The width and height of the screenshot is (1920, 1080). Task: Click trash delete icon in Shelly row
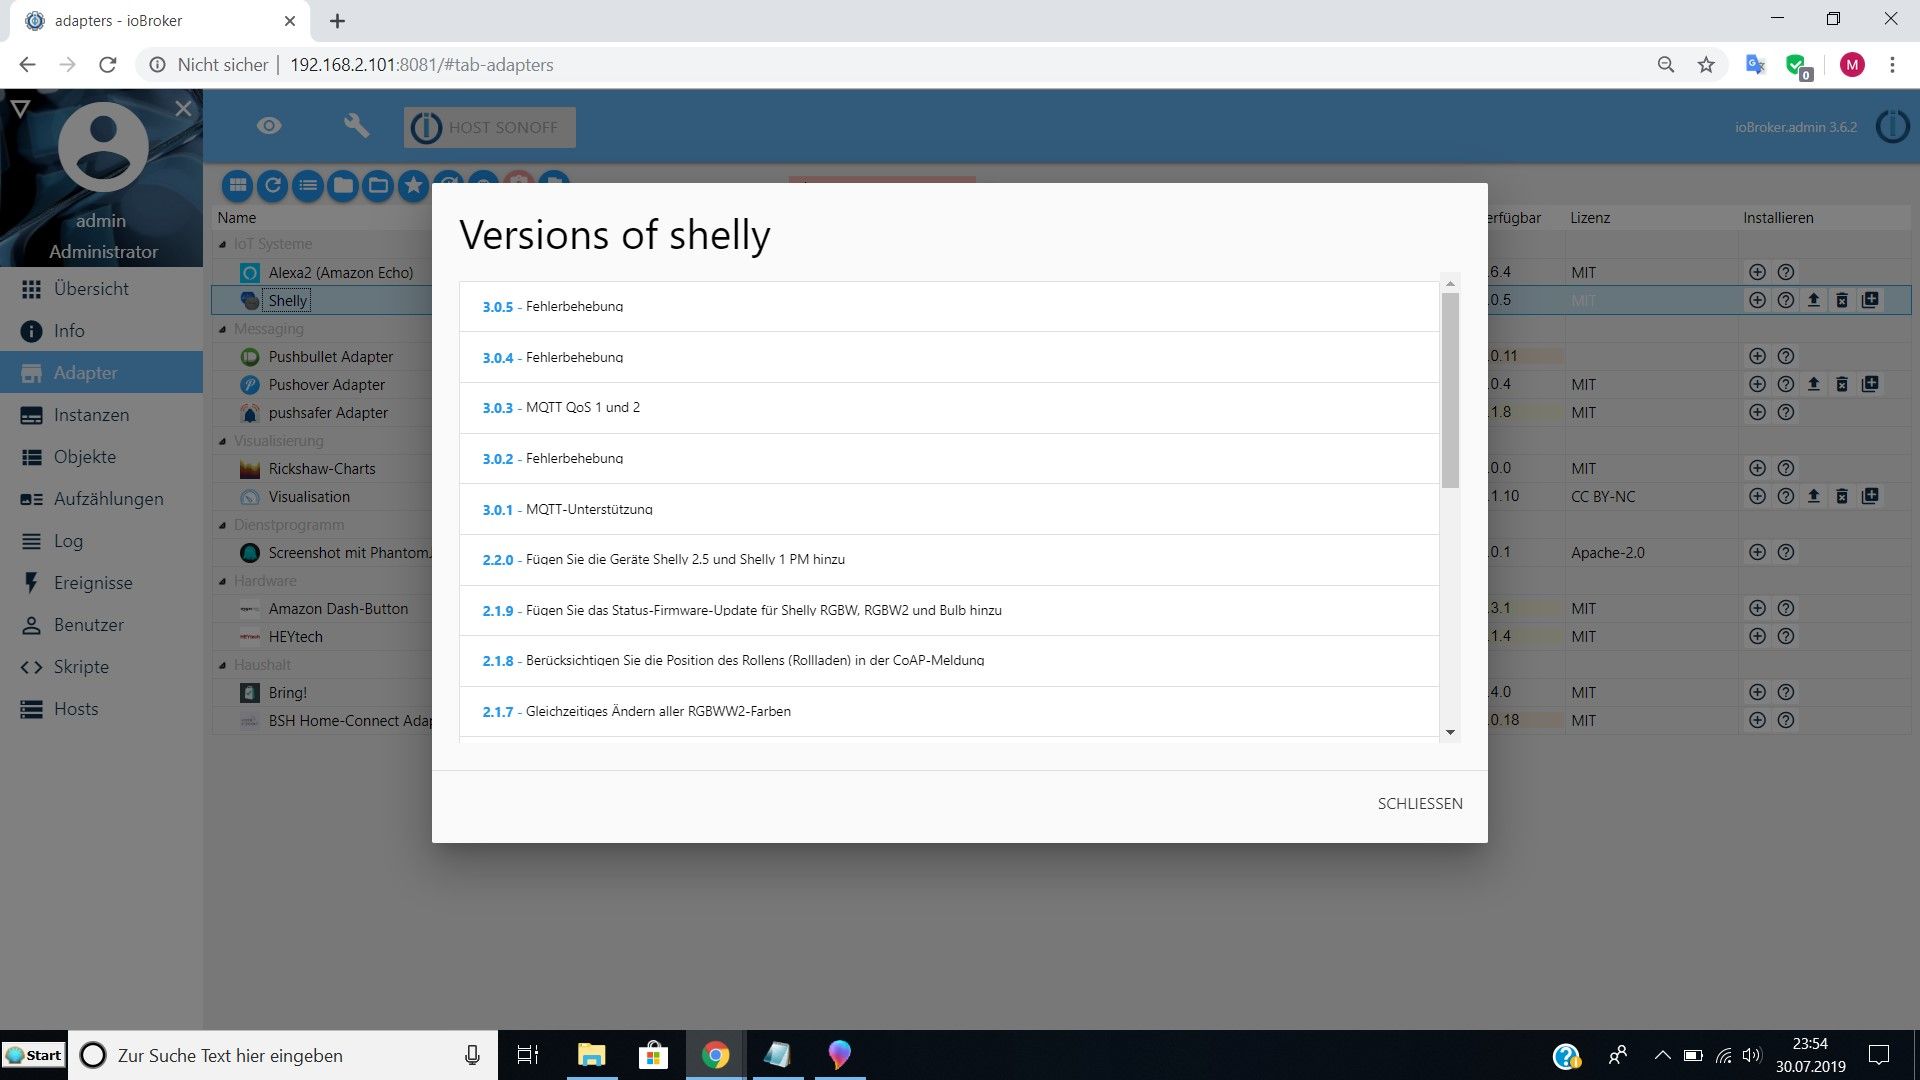[x=1841, y=300]
